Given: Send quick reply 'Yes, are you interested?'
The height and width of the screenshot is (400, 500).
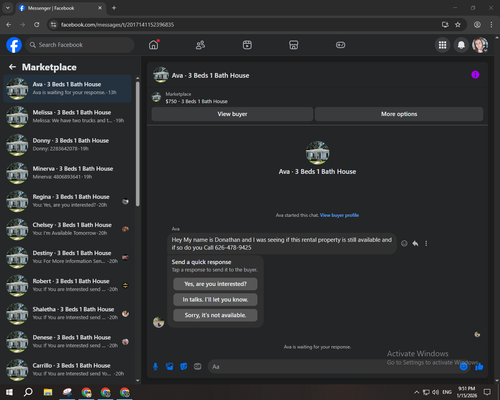Looking at the screenshot, I should 215,284.
